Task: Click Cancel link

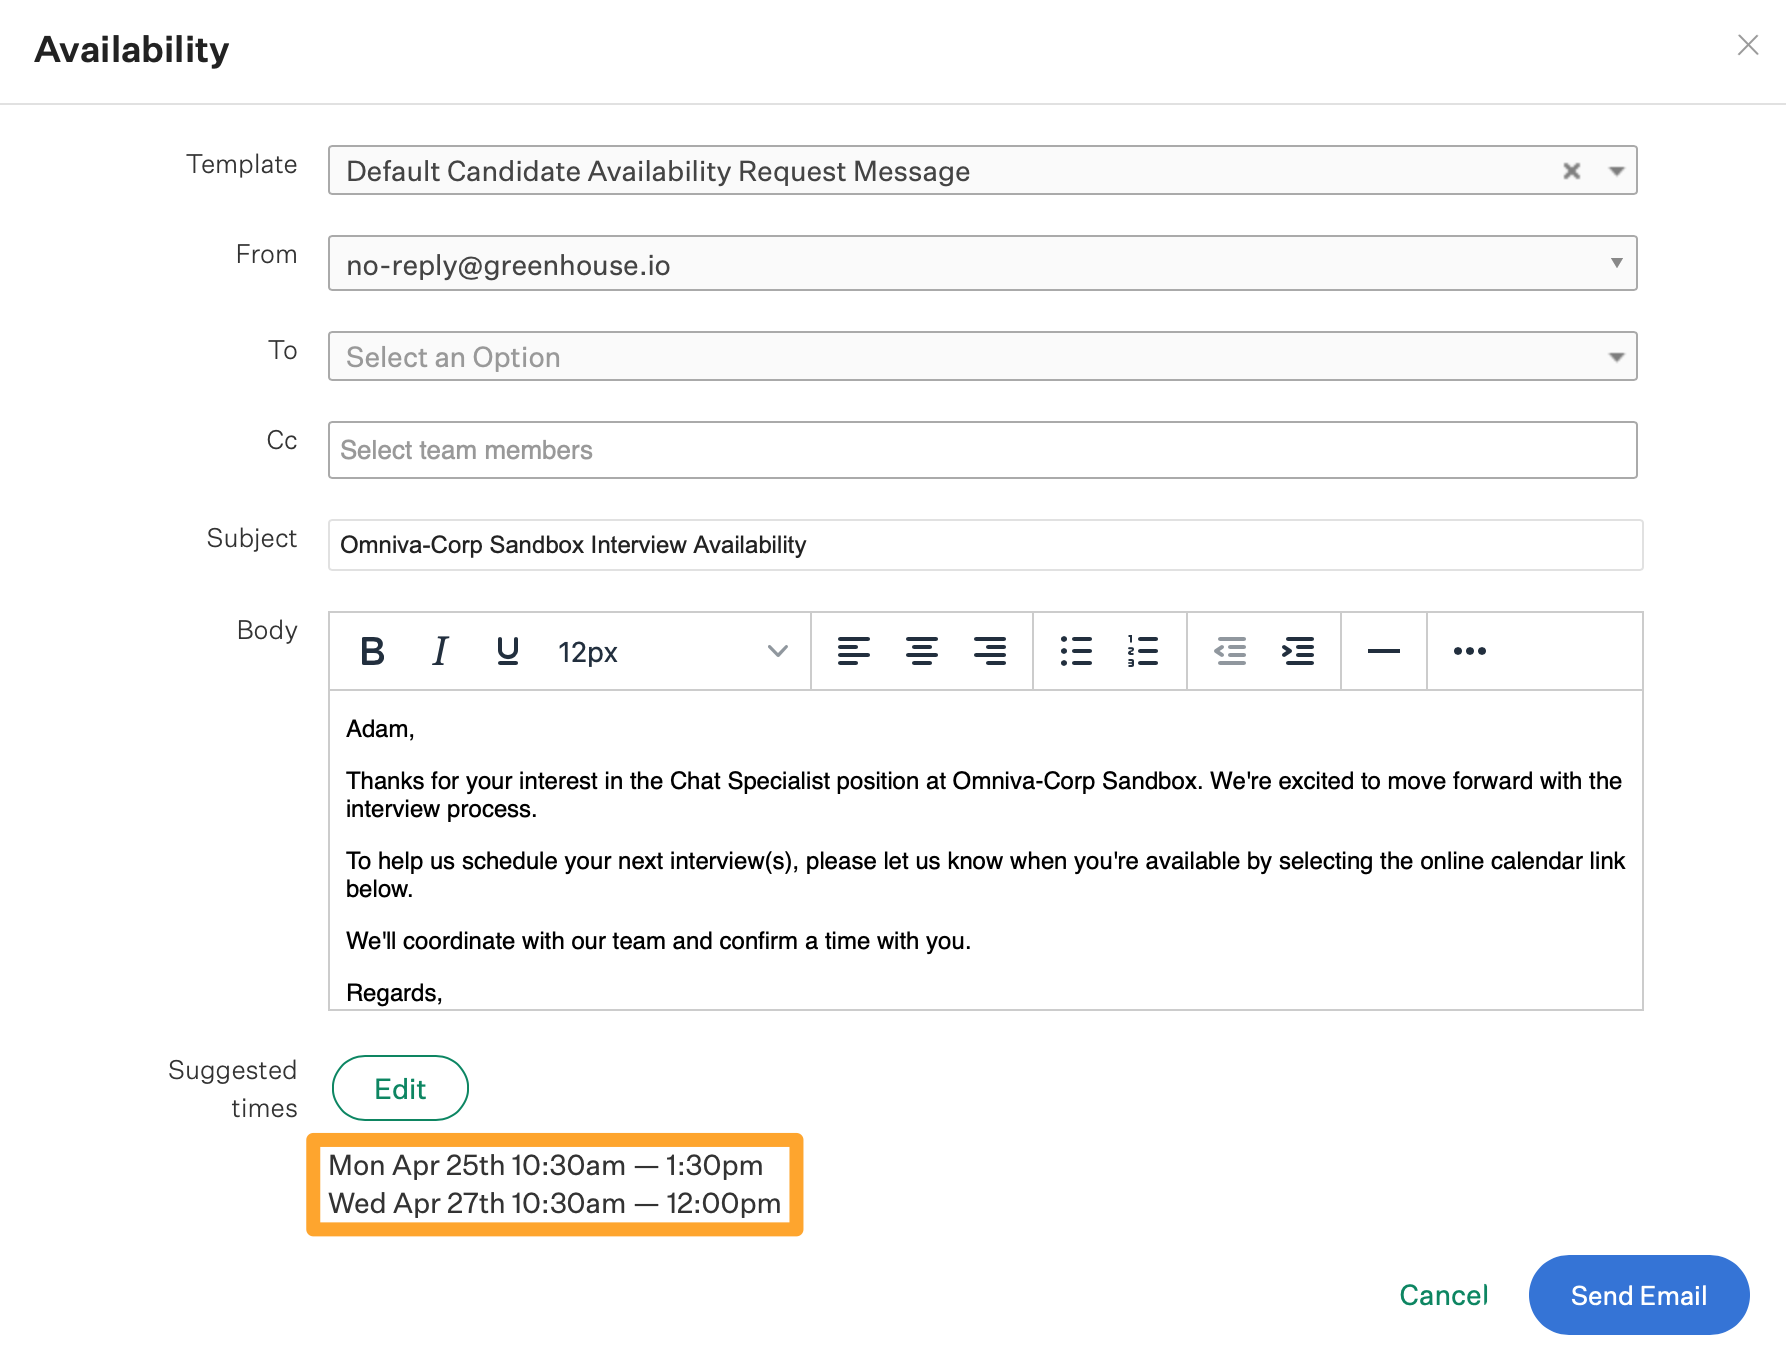Action: pos(1444,1295)
